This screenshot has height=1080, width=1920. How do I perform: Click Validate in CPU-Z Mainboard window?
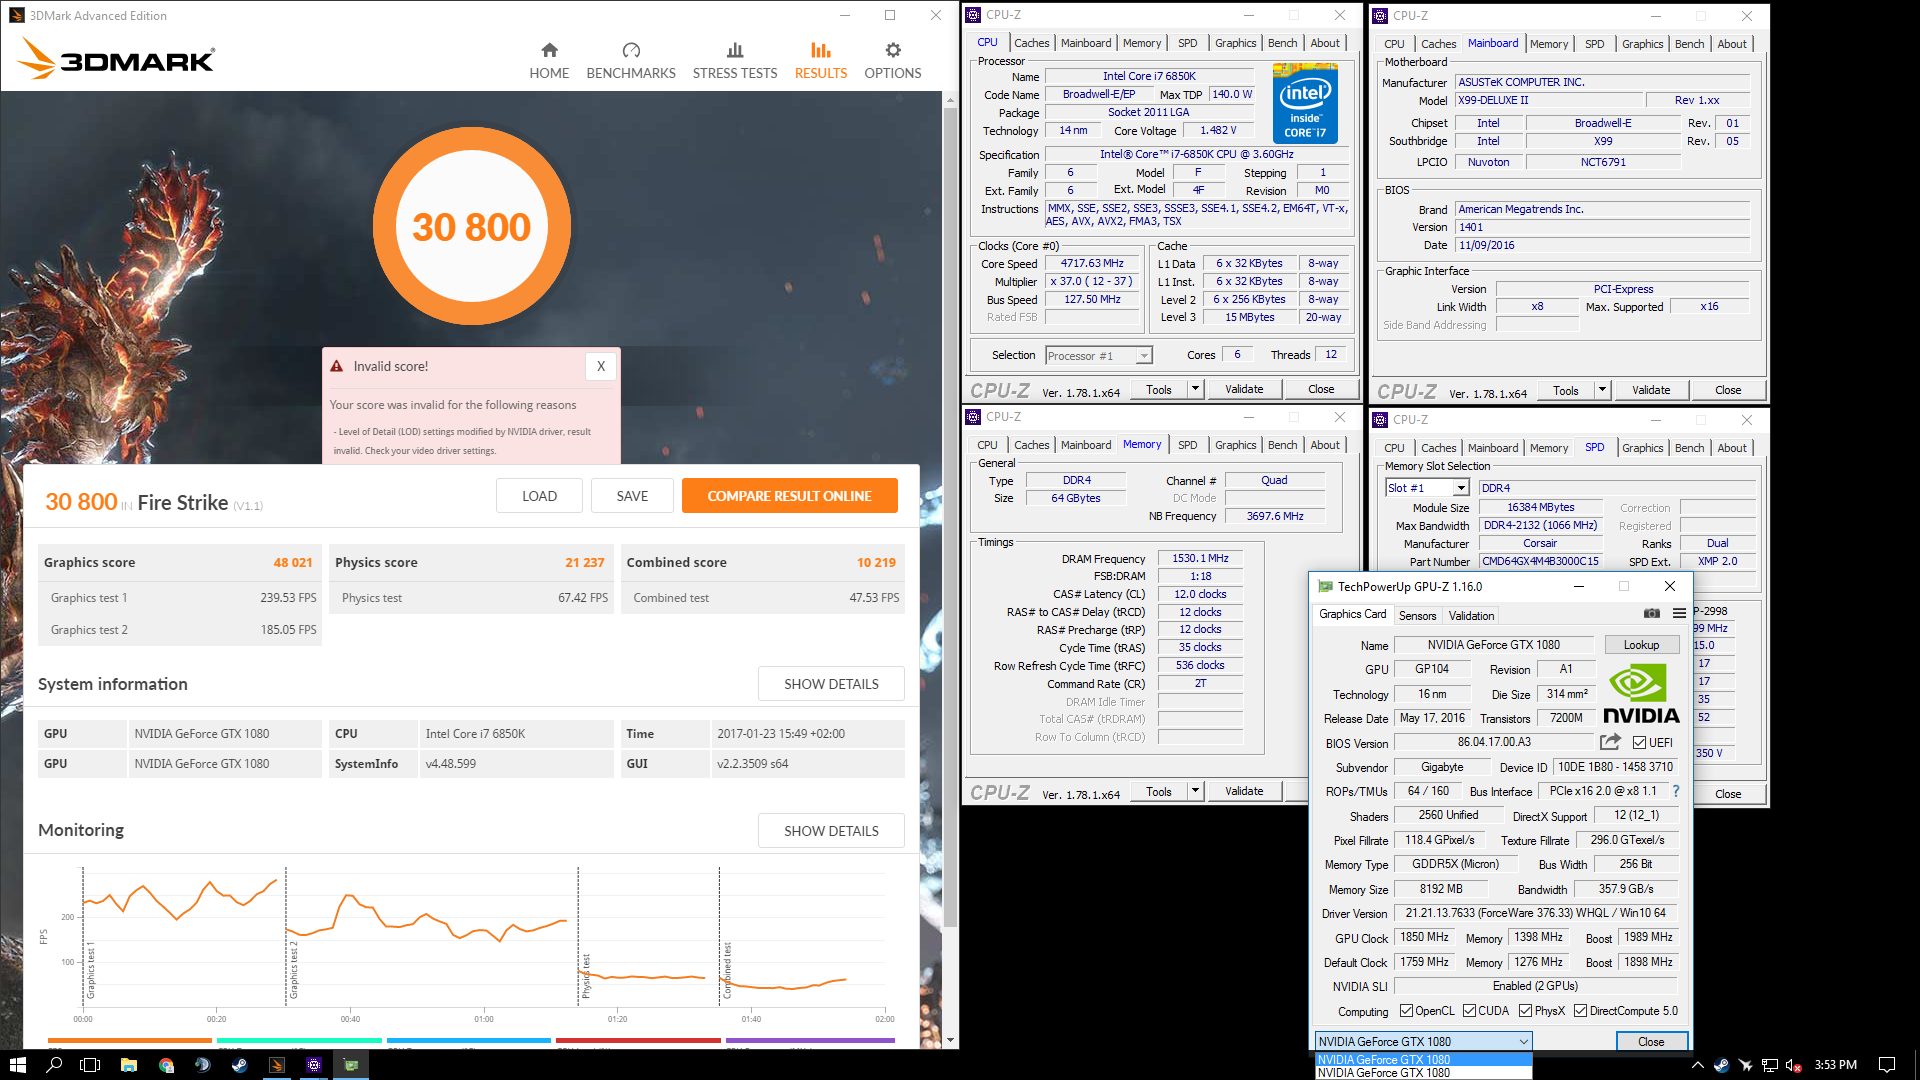coord(1651,390)
